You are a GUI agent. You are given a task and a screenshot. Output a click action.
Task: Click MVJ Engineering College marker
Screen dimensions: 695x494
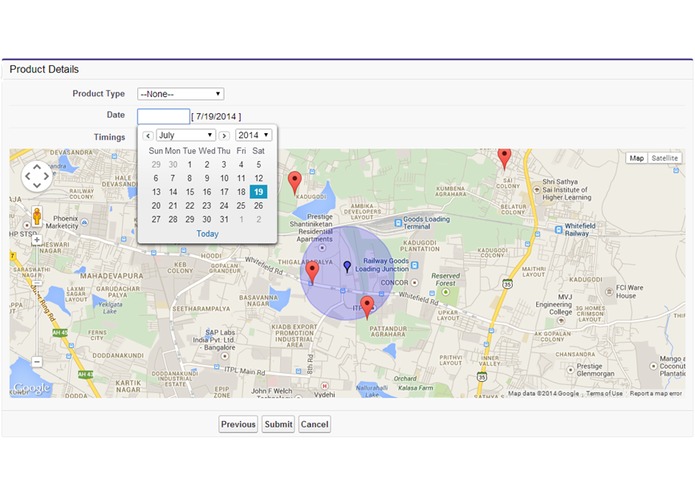pyautogui.click(x=561, y=319)
